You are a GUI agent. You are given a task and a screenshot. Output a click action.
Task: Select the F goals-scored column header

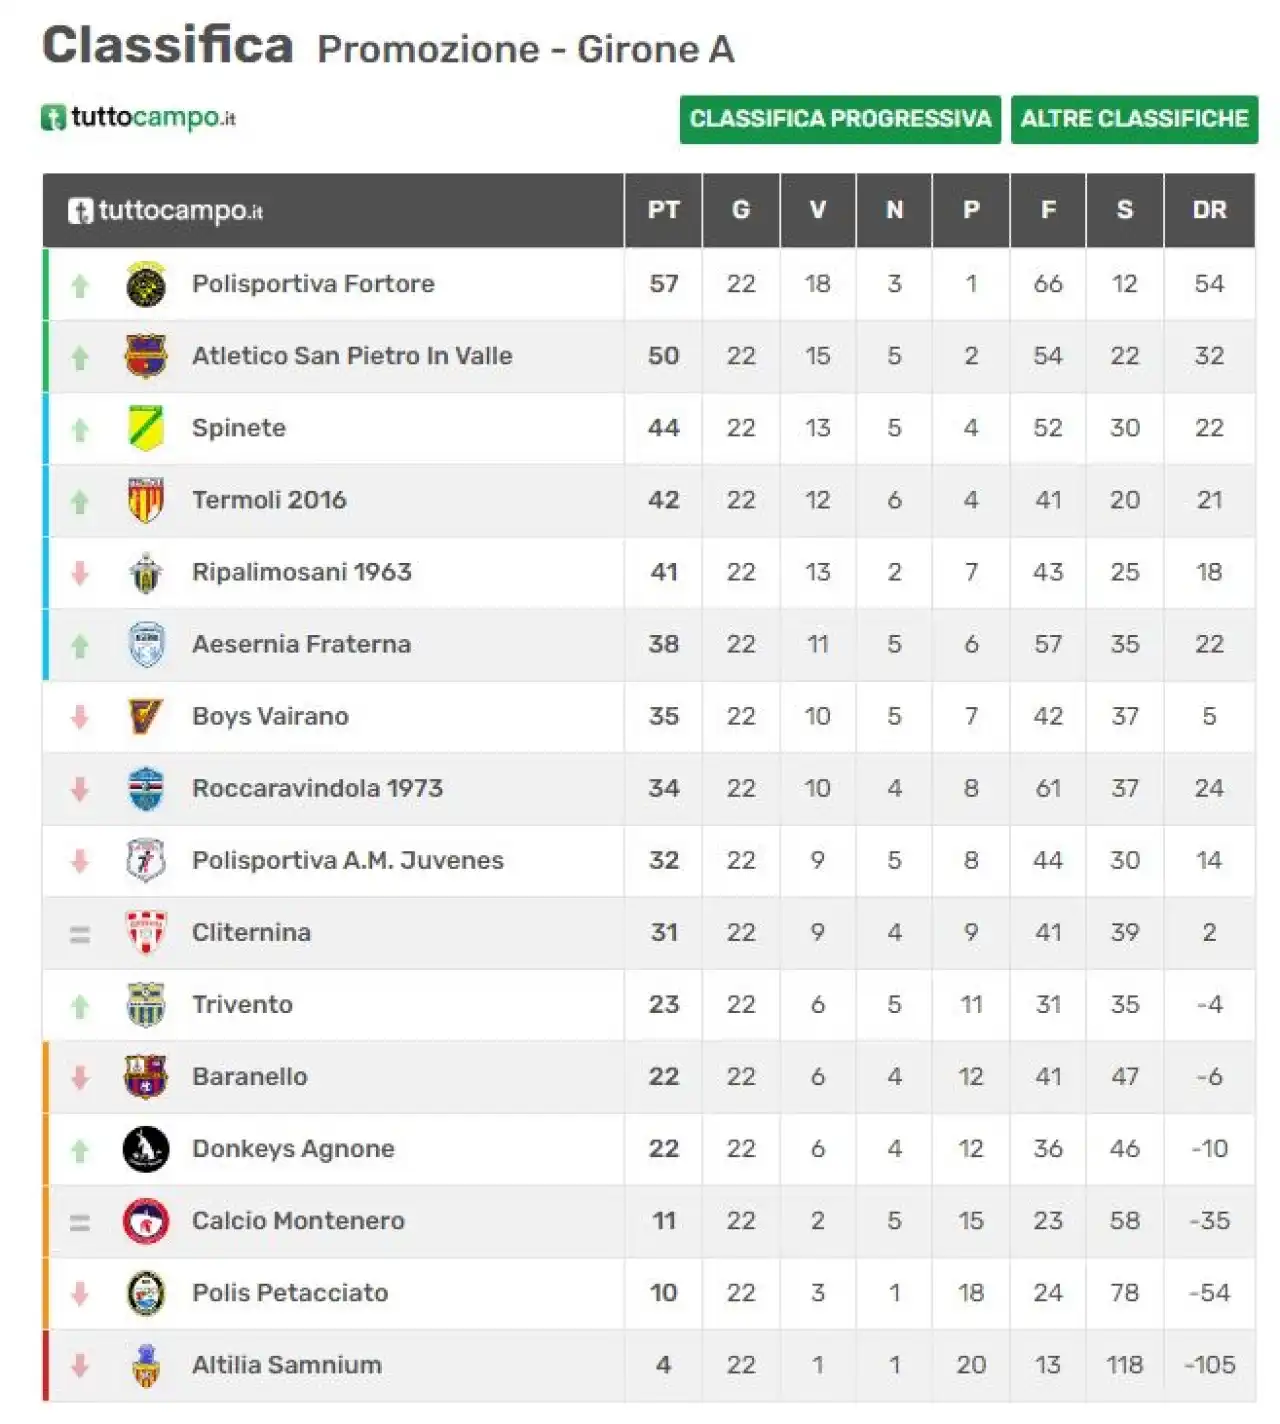point(1048,210)
